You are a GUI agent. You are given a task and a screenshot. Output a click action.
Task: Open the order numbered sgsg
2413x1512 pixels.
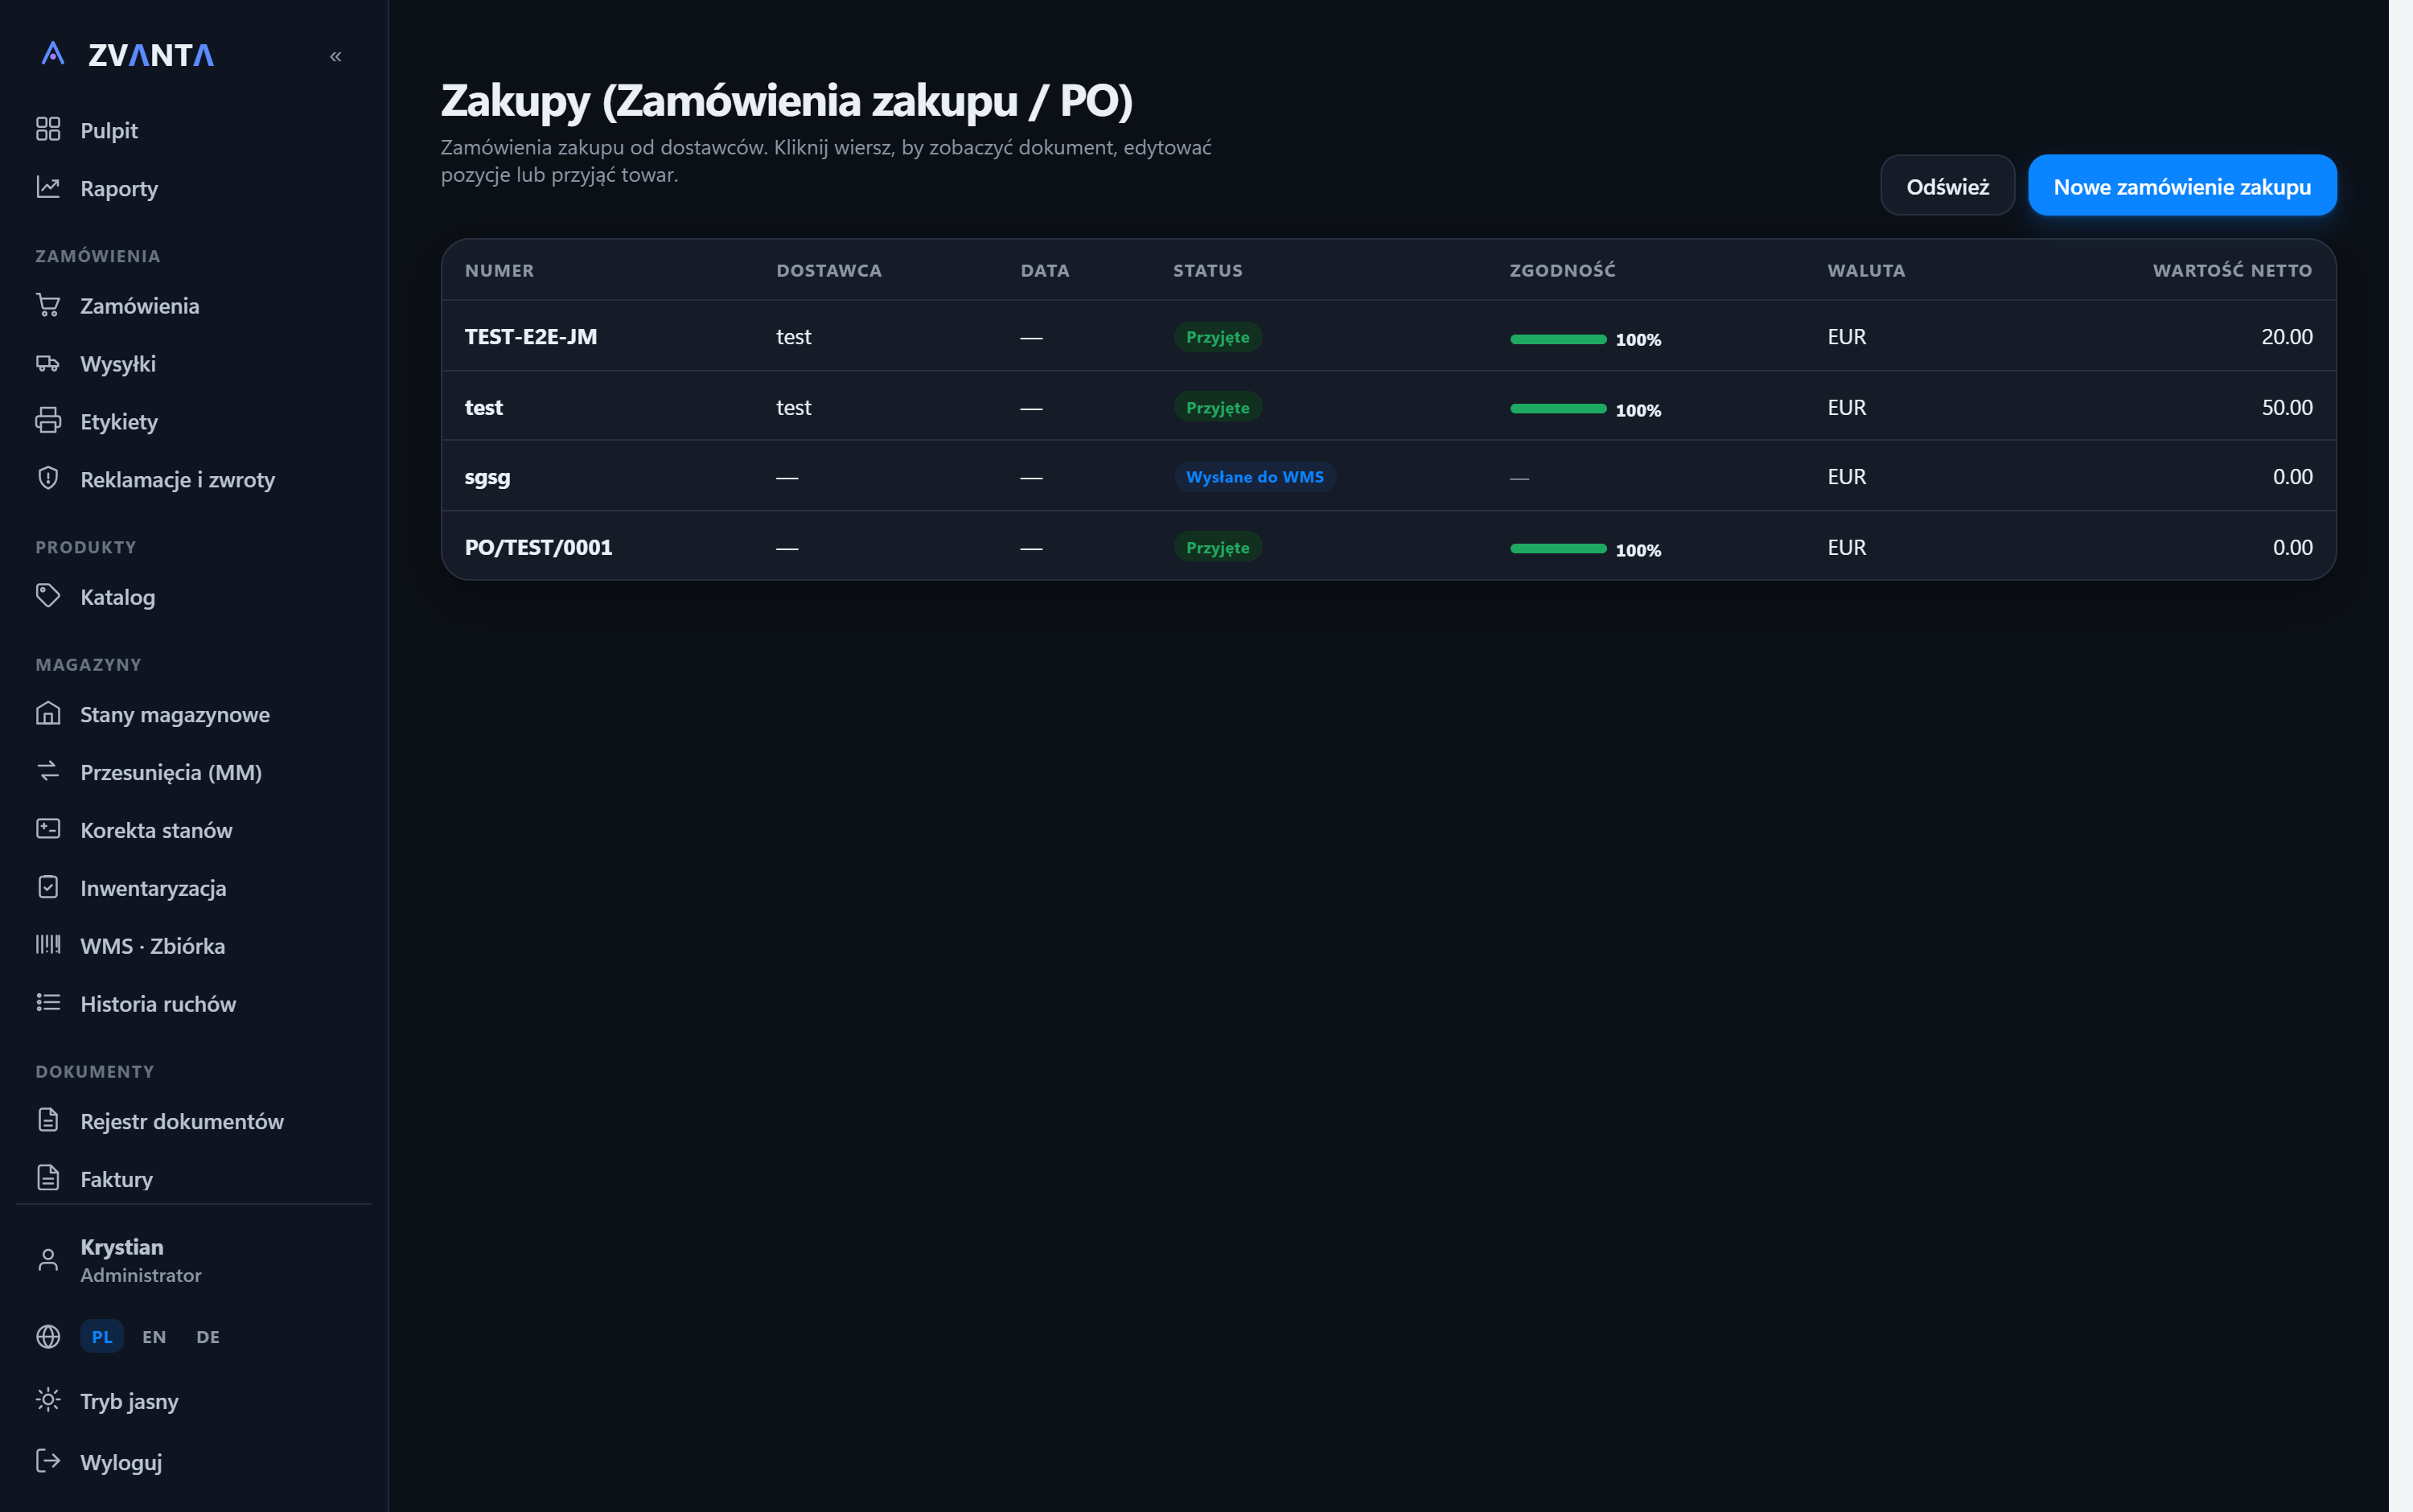coord(487,477)
